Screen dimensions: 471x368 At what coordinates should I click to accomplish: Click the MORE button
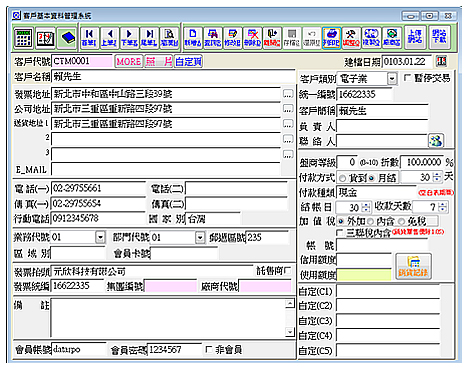(x=129, y=62)
